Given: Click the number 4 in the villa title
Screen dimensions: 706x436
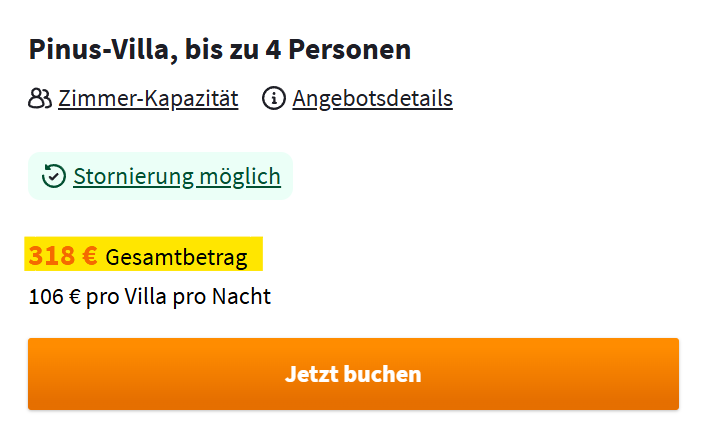Looking at the screenshot, I should click(x=273, y=50).
